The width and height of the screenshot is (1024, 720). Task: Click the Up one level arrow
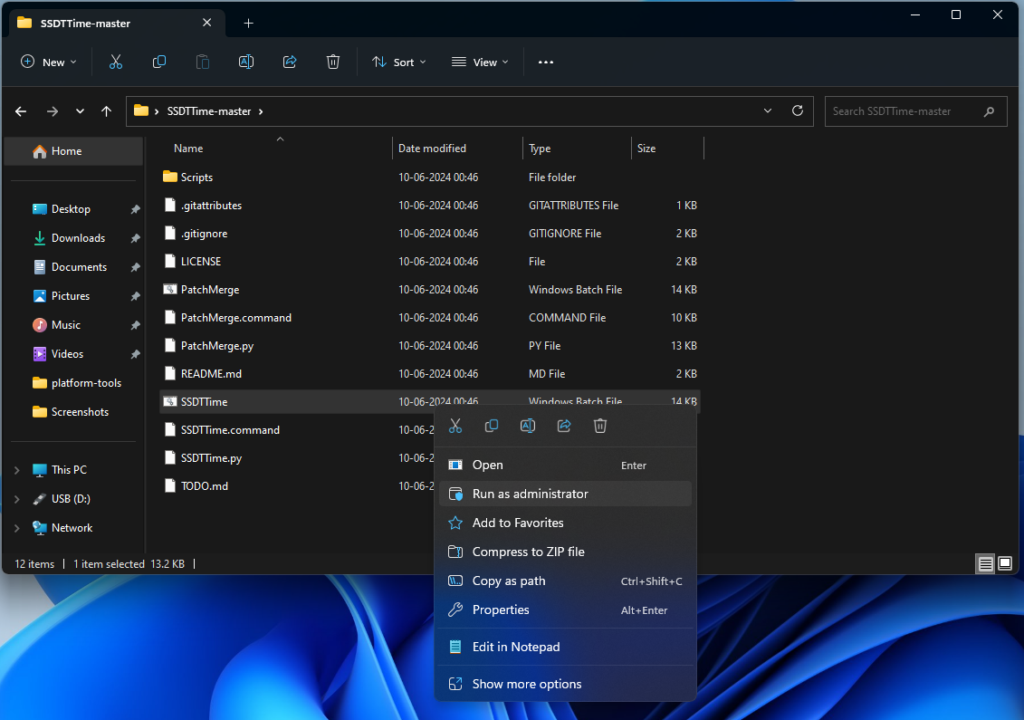pyautogui.click(x=106, y=111)
